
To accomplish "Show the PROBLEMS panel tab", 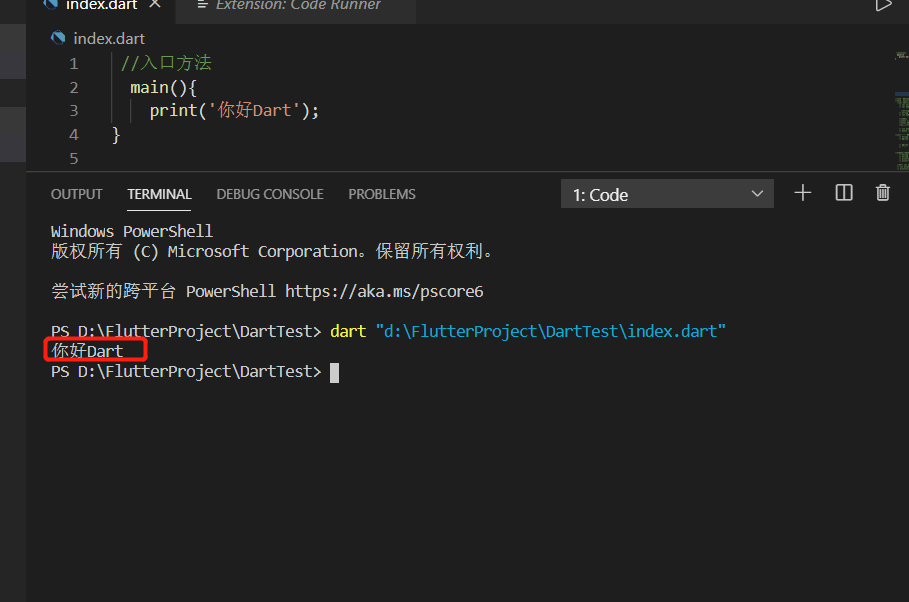I will [x=381, y=194].
